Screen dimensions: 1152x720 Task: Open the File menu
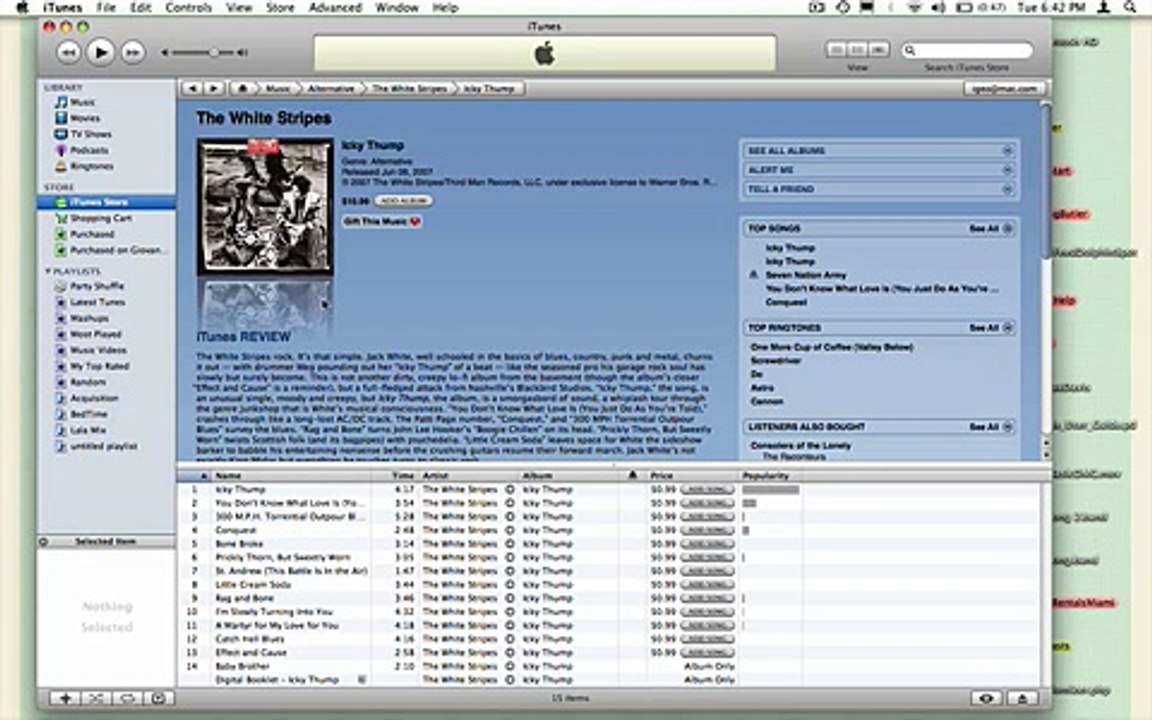(x=107, y=7)
